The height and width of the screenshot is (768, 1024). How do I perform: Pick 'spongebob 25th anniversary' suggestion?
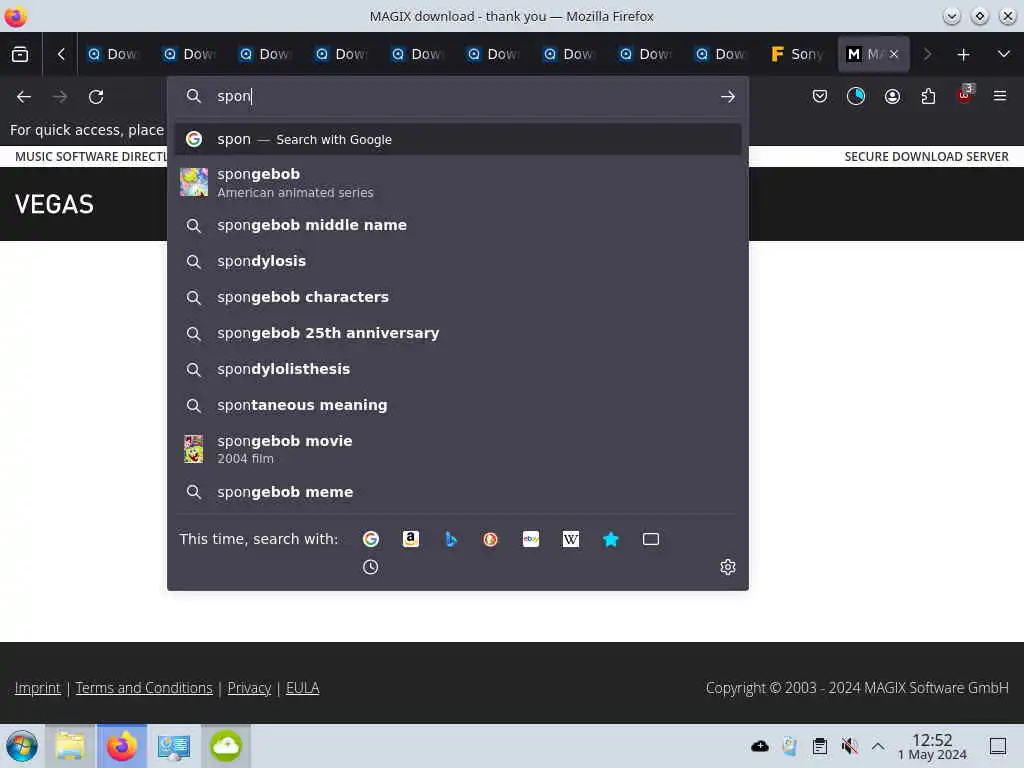click(x=458, y=333)
